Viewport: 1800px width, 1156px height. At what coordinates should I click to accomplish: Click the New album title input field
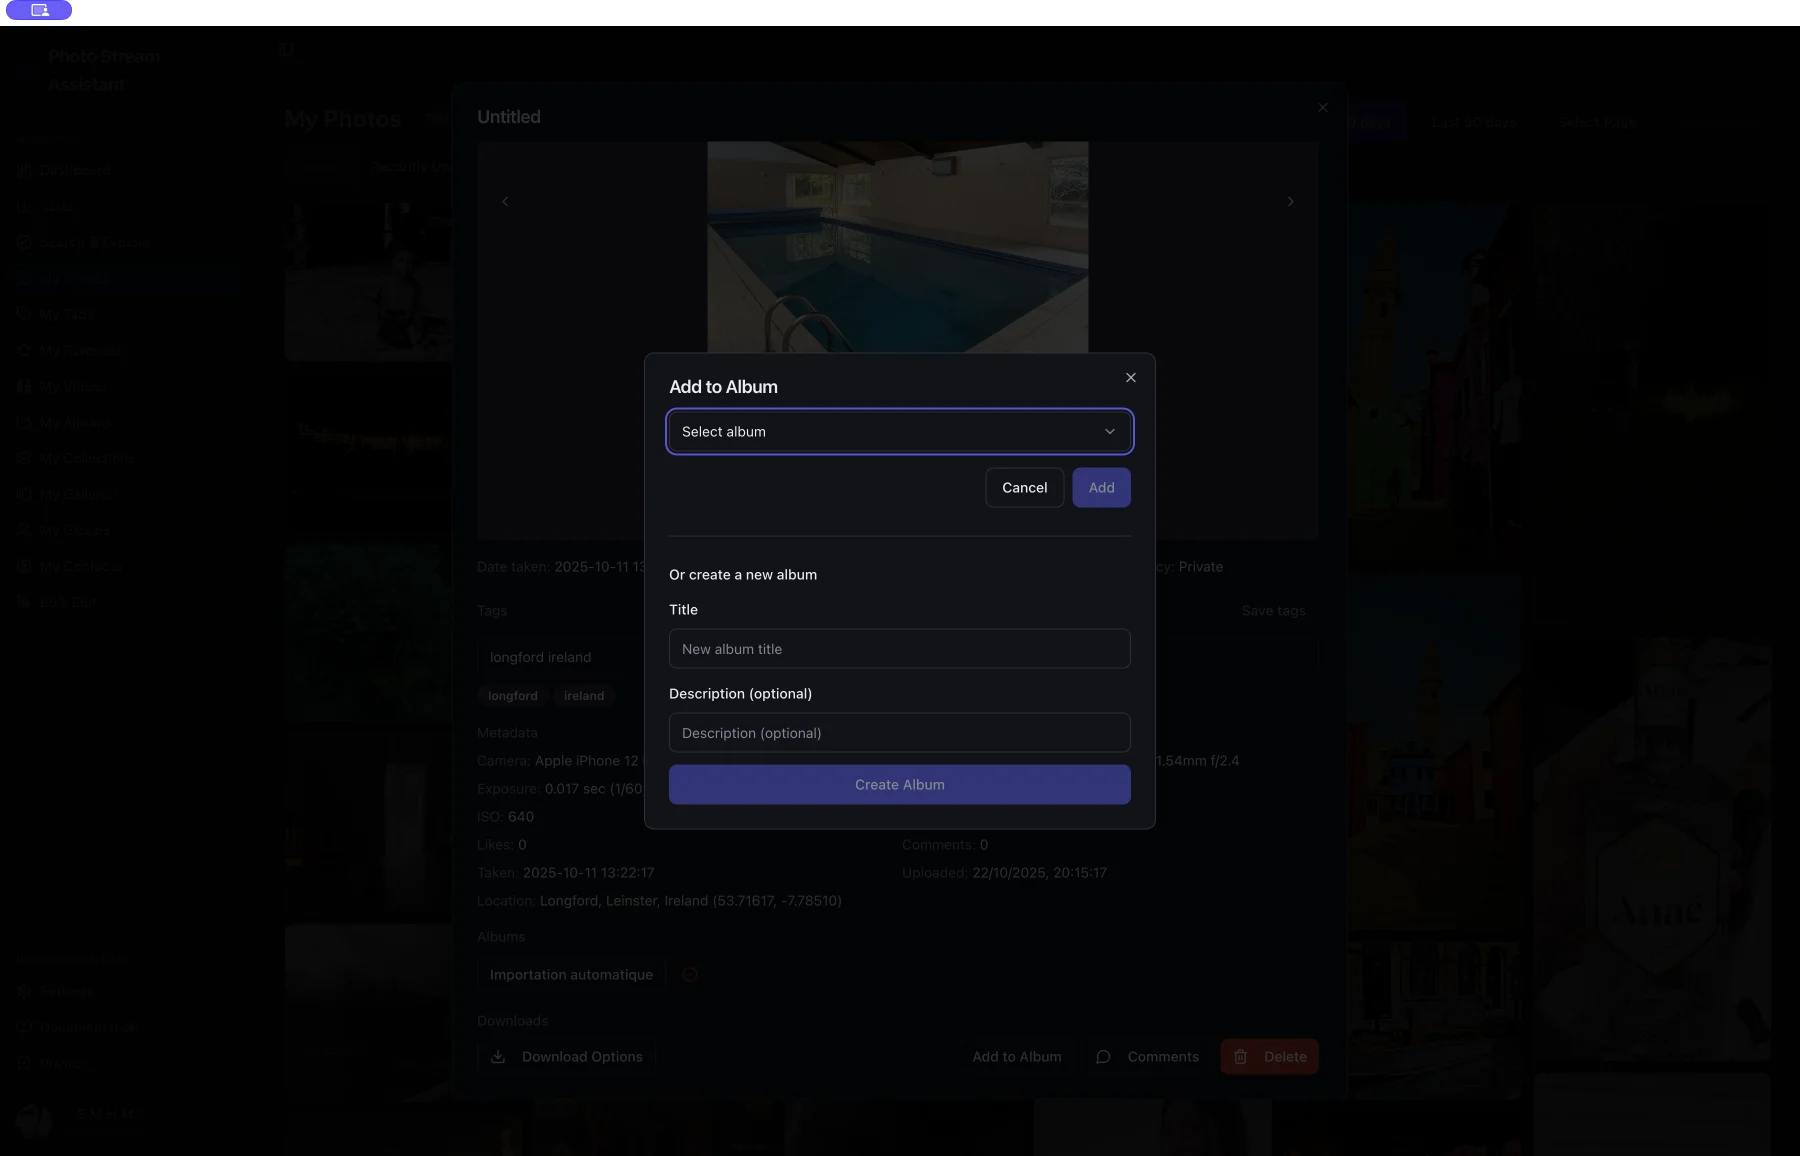pyautogui.click(x=898, y=648)
